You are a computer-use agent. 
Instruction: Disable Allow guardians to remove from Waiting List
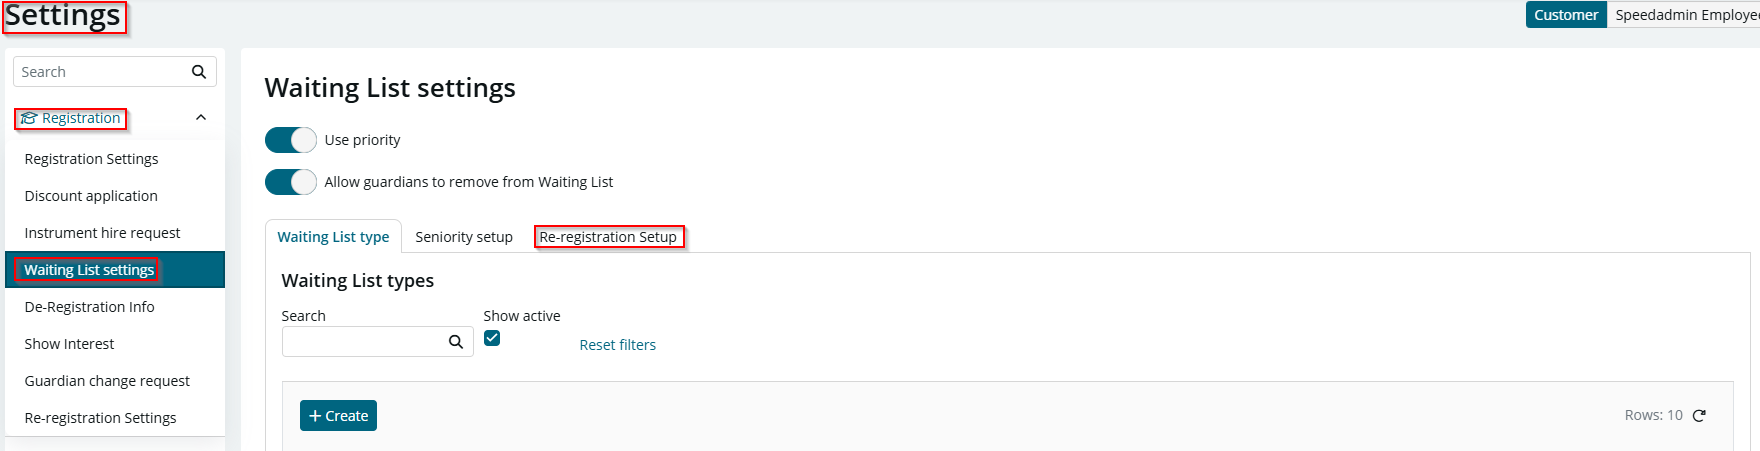point(291,182)
